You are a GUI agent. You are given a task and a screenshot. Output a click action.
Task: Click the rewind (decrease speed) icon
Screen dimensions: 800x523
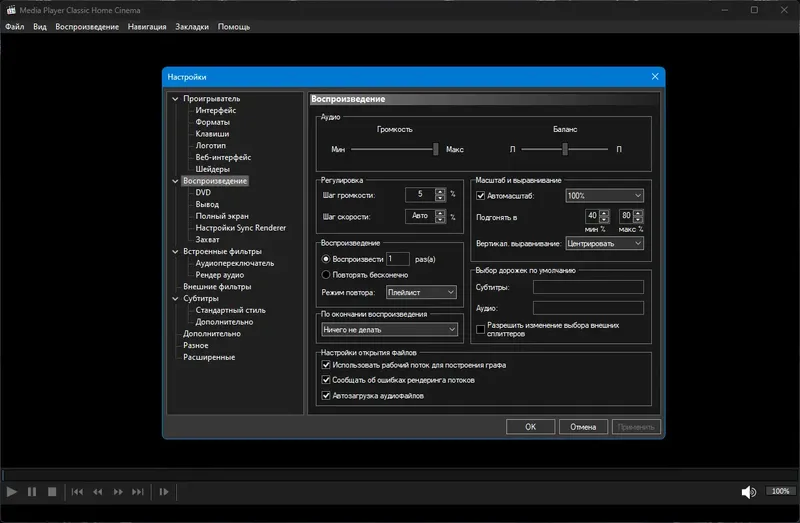[x=98, y=492]
